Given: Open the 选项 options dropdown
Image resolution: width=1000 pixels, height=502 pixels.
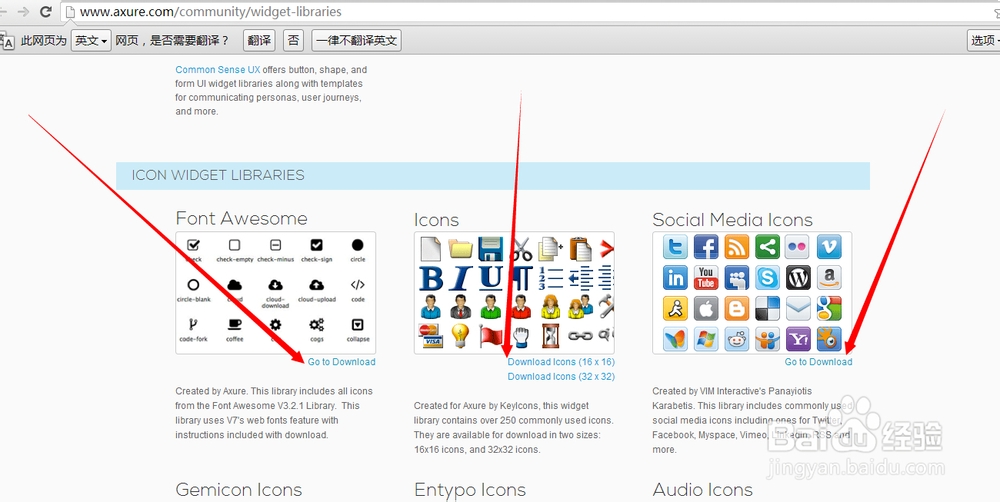Looking at the screenshot, I should (x=984, y=40).
